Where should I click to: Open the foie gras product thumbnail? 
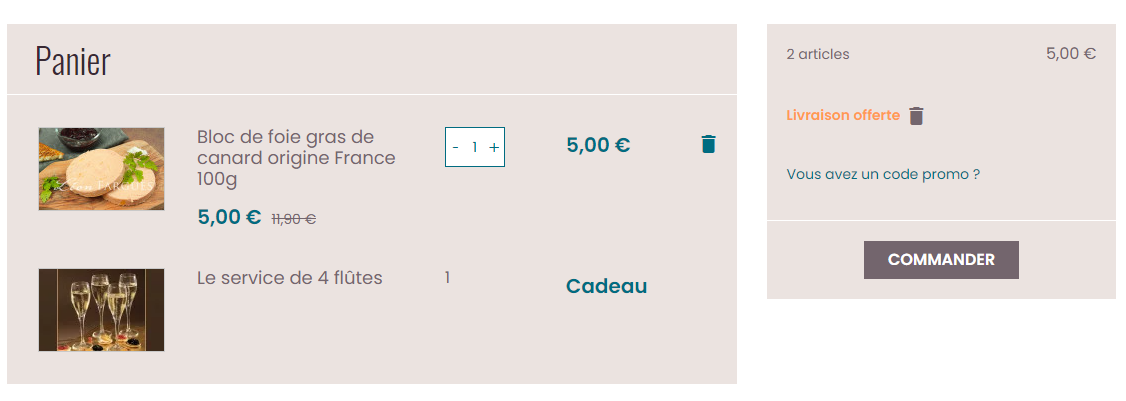tap(101, 169)
